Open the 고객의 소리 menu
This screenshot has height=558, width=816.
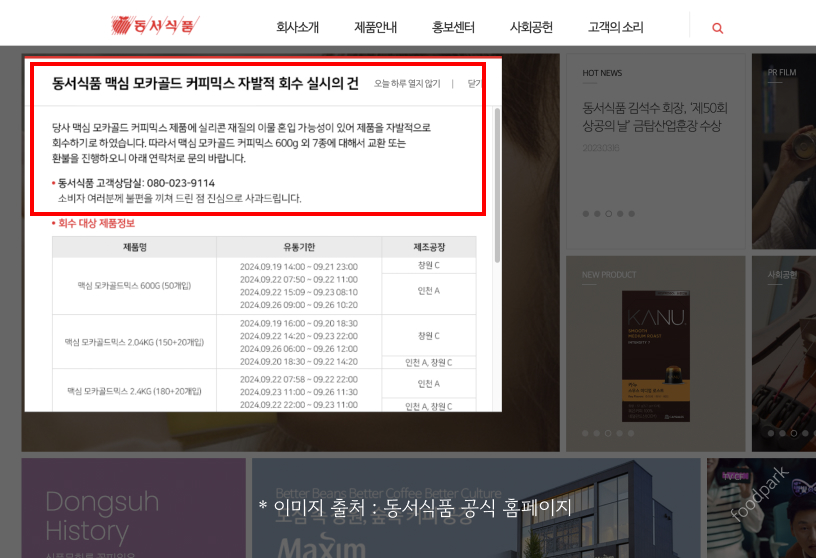click(x=616, y=27)
